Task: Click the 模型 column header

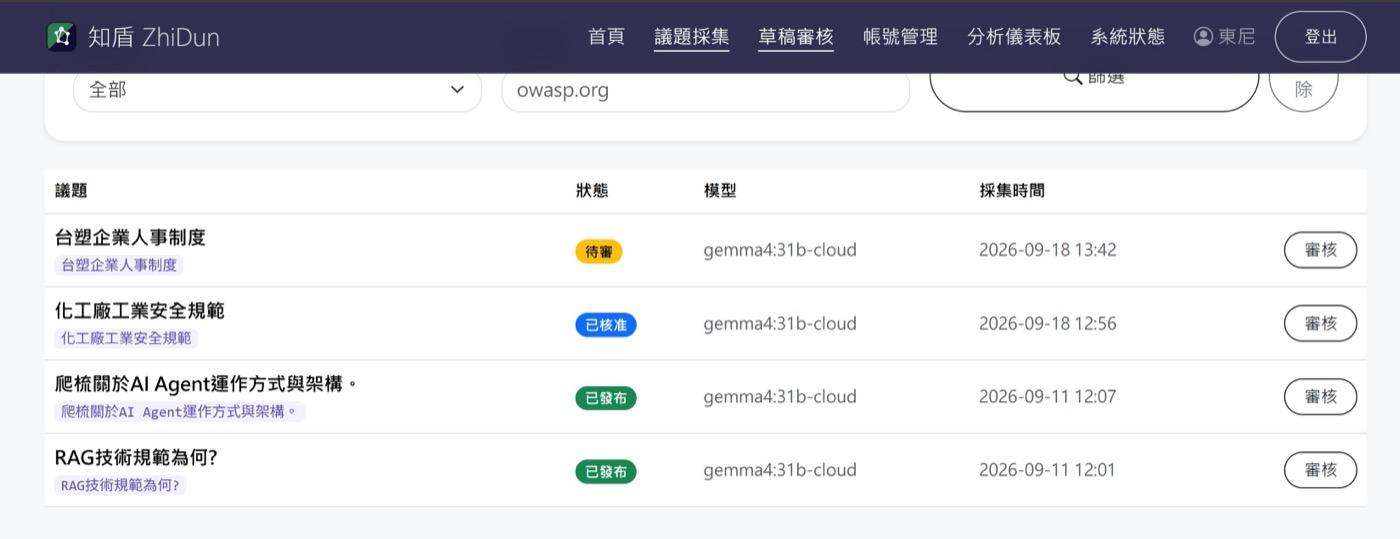Action: point(720,190)
